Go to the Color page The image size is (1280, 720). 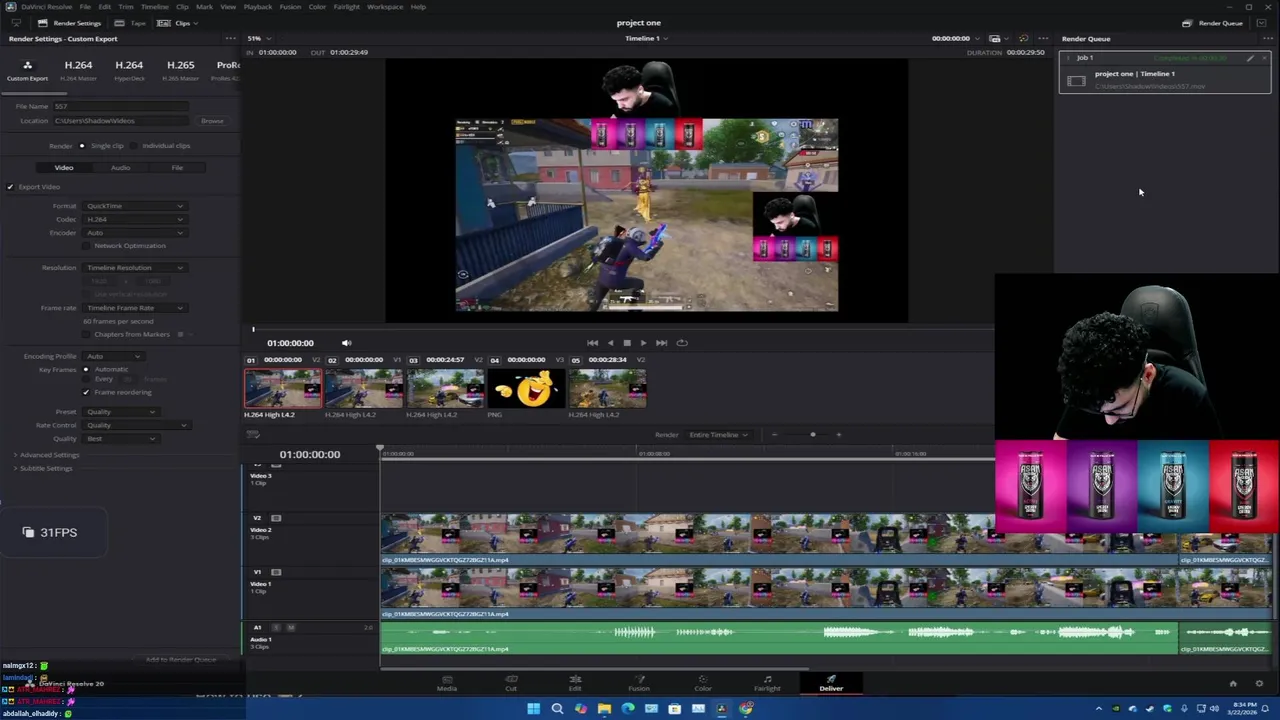pos(703,683)
